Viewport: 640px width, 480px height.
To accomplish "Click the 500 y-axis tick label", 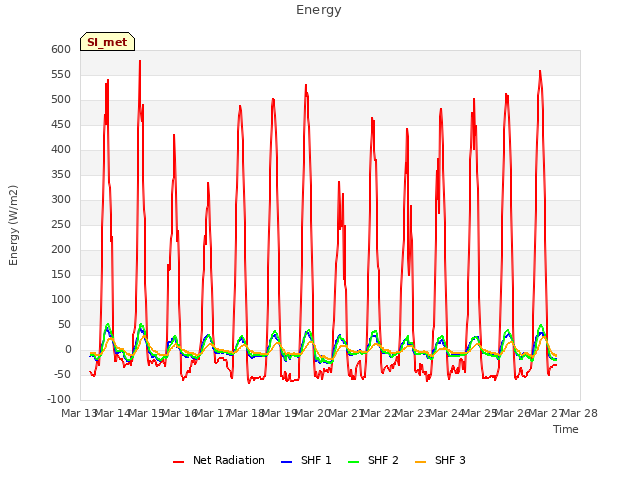I will pyautogui.click(x=61, y=100).
